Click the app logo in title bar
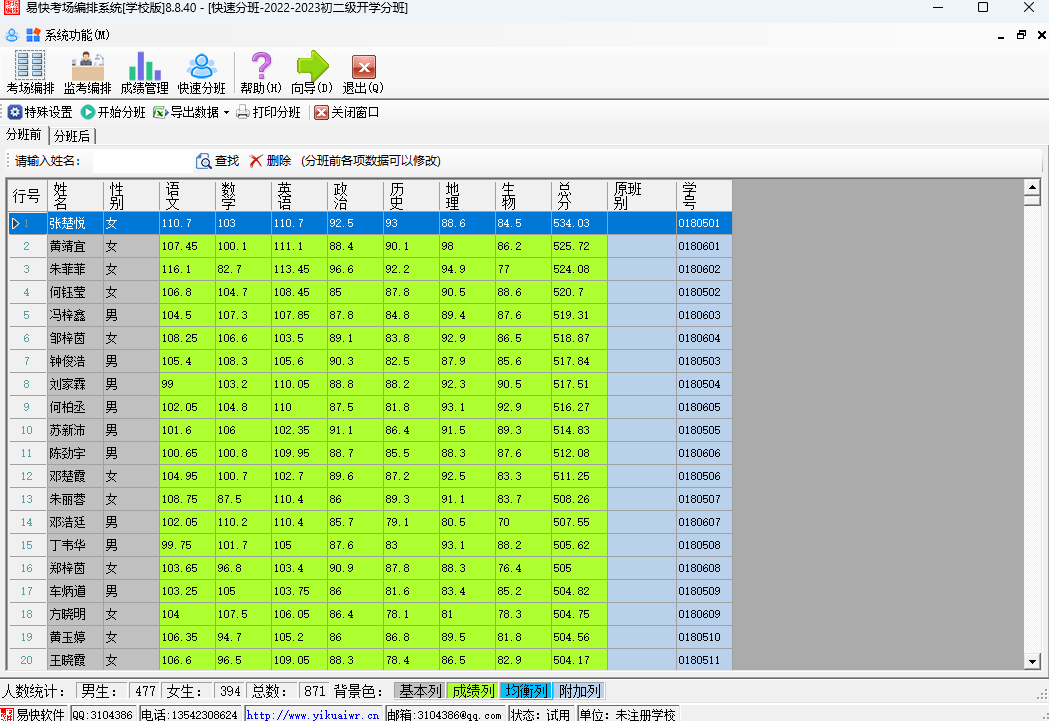Image resolution: width=1049 pixels, height=721 pixels. (11, 7)
